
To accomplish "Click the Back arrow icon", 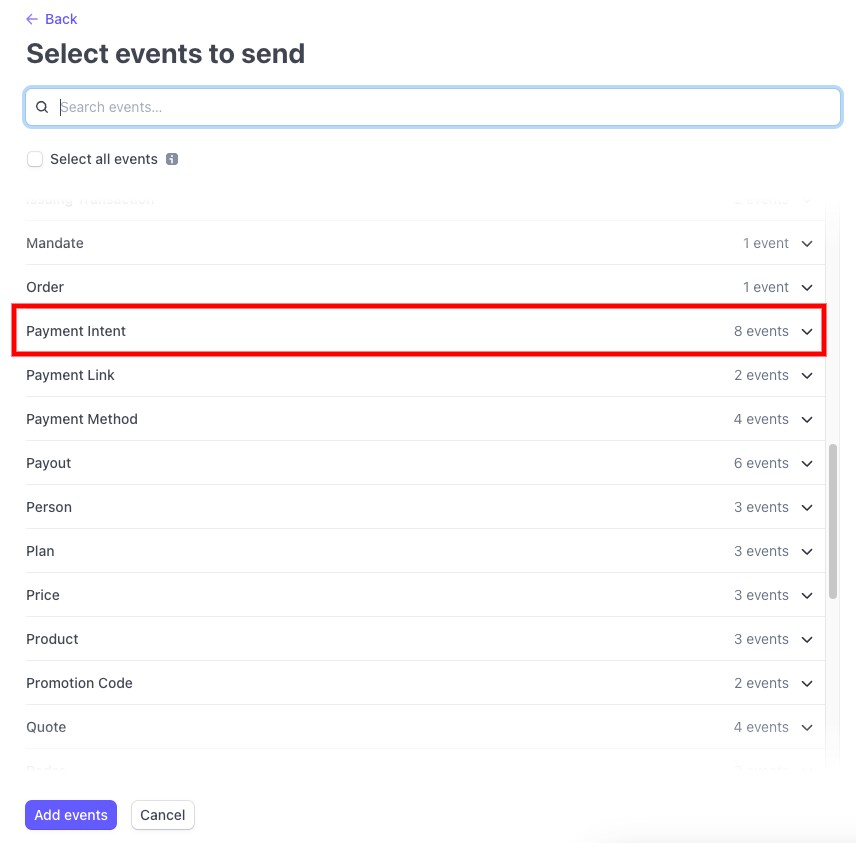I will (x=32, y=19).
